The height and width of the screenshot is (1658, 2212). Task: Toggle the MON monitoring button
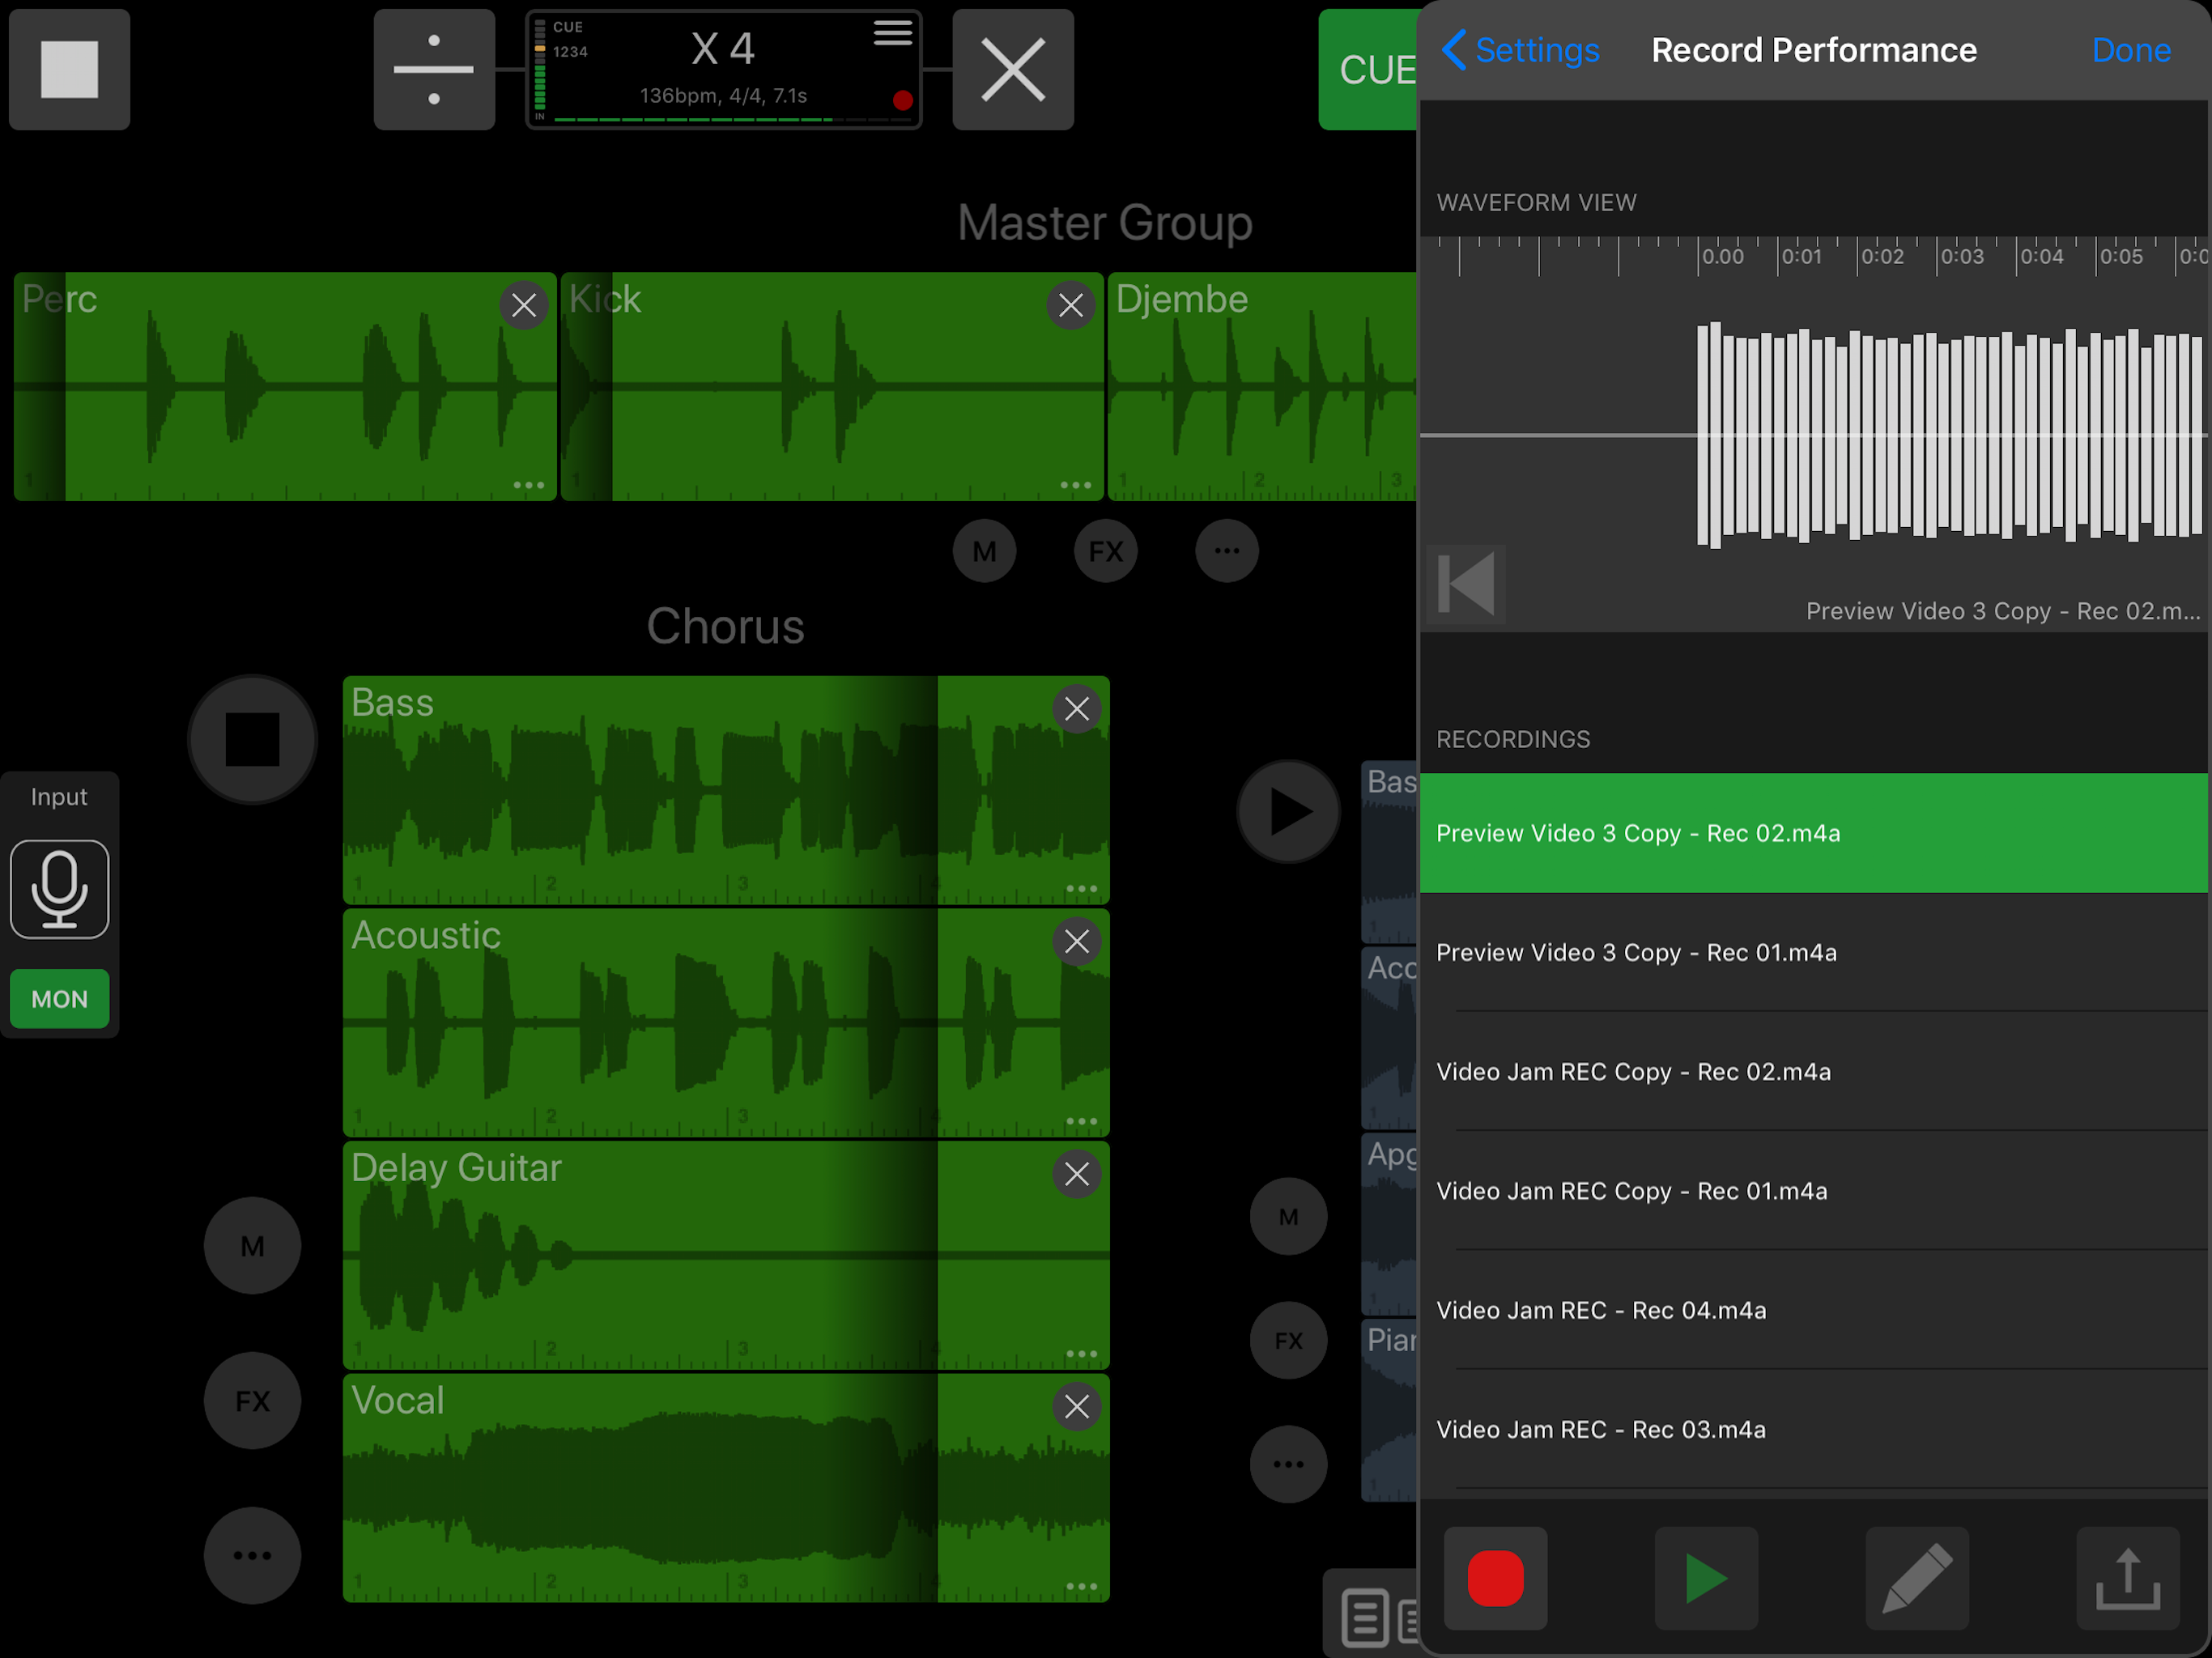pos(59,998)
